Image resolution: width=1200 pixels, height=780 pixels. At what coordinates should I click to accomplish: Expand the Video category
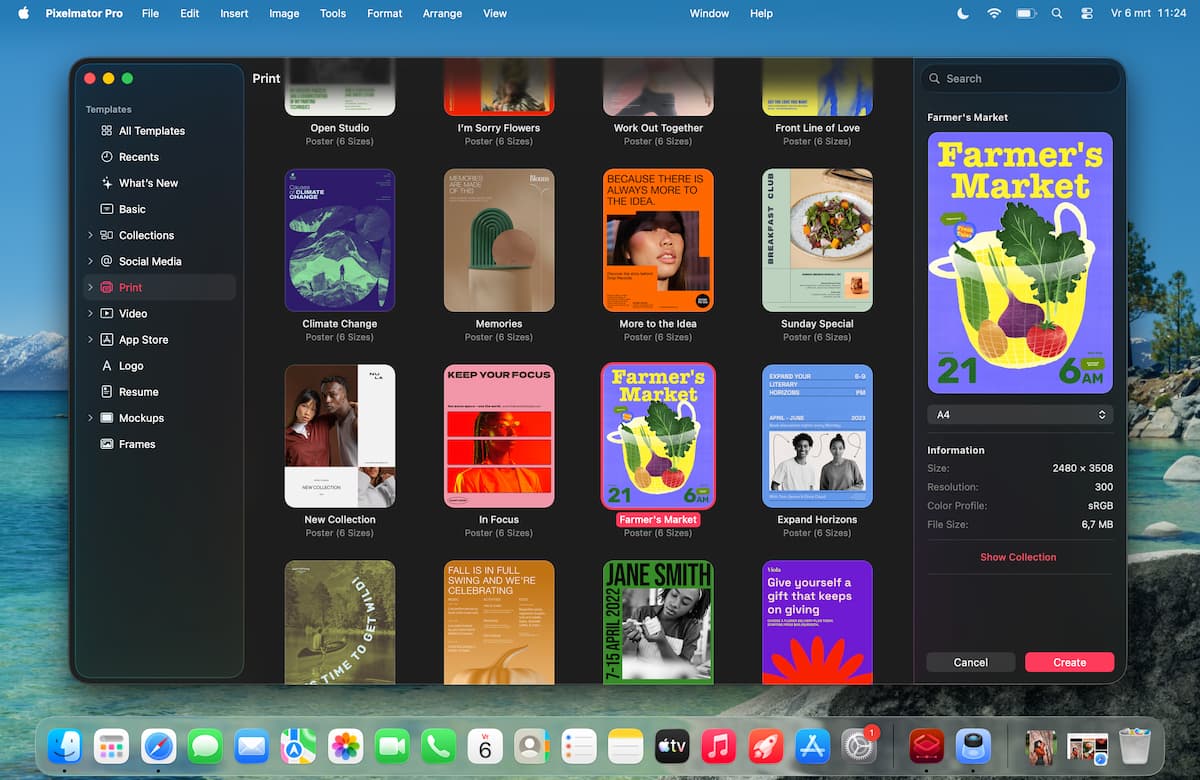[90, 313]
